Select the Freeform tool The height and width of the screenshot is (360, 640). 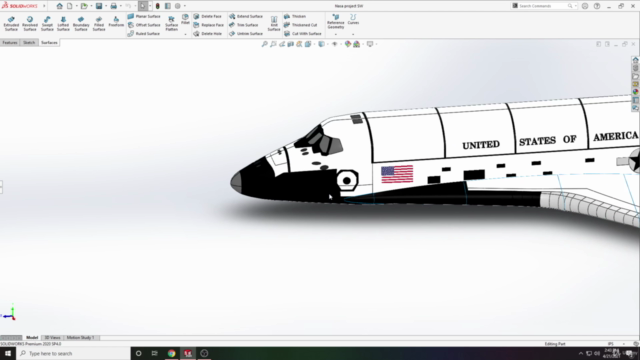click(116, 22)
